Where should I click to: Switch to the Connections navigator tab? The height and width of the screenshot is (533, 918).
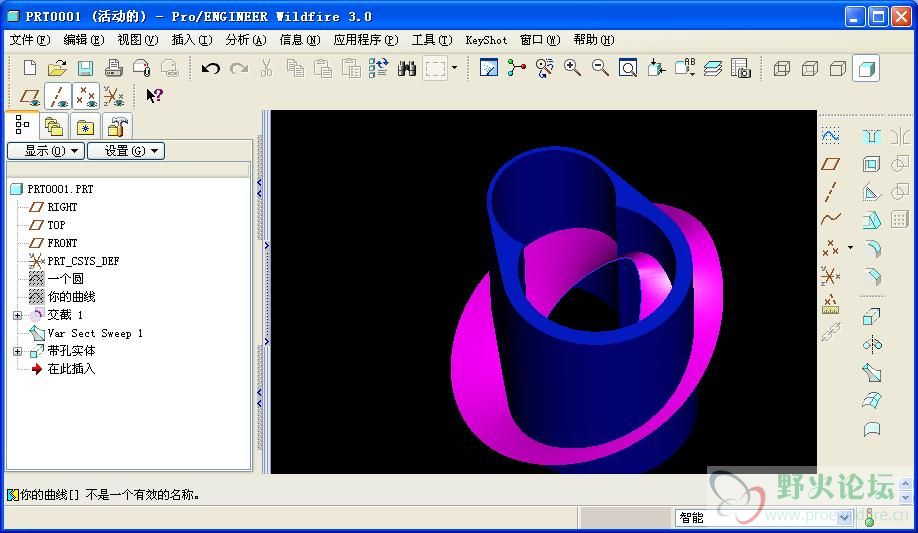coord(117,127)
